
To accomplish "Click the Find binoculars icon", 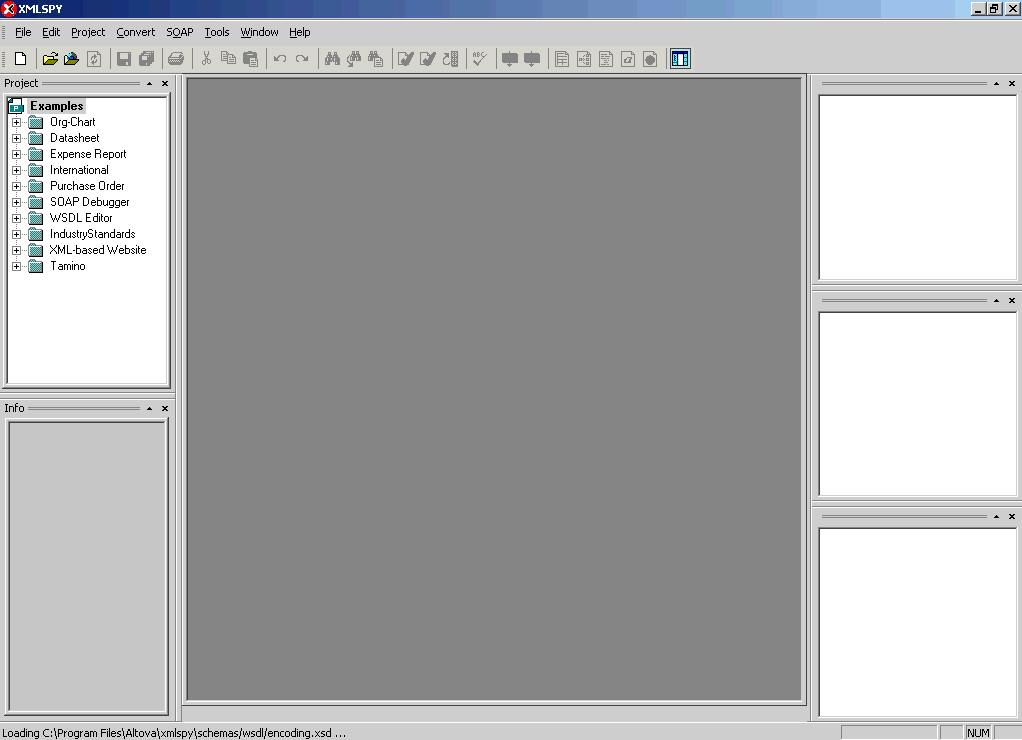I will coord(332,59).
